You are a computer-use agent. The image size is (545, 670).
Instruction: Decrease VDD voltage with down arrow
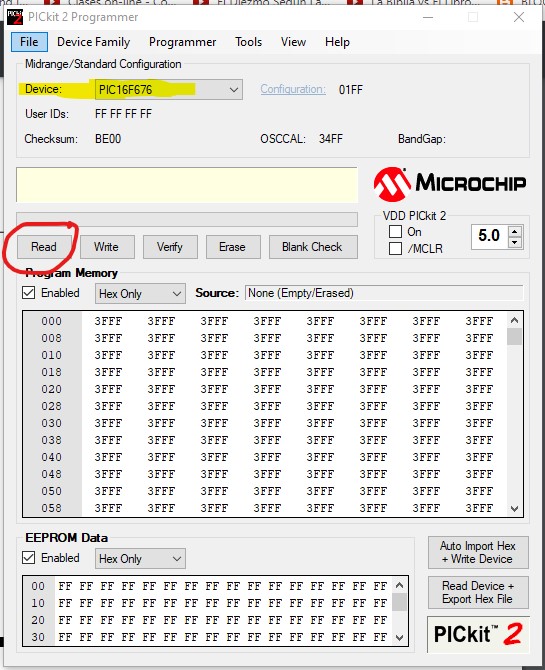tap(515, 242)
